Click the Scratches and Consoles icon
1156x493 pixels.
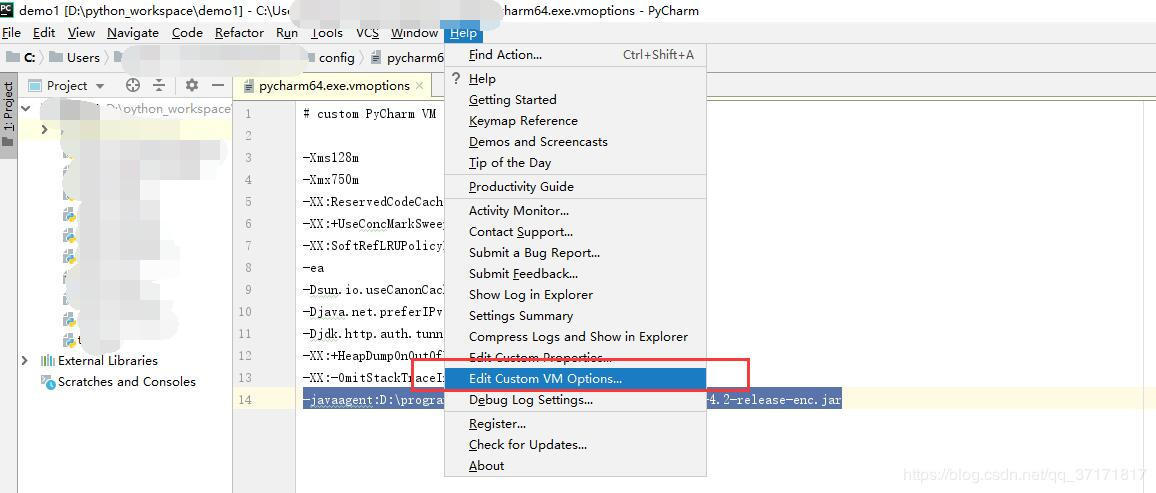[48, 382]
